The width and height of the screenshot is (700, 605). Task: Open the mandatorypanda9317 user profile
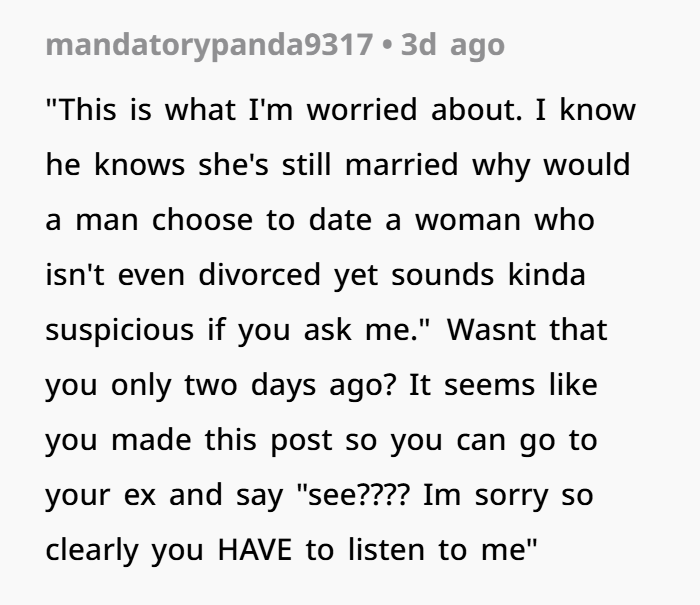[x=208, y=46]
